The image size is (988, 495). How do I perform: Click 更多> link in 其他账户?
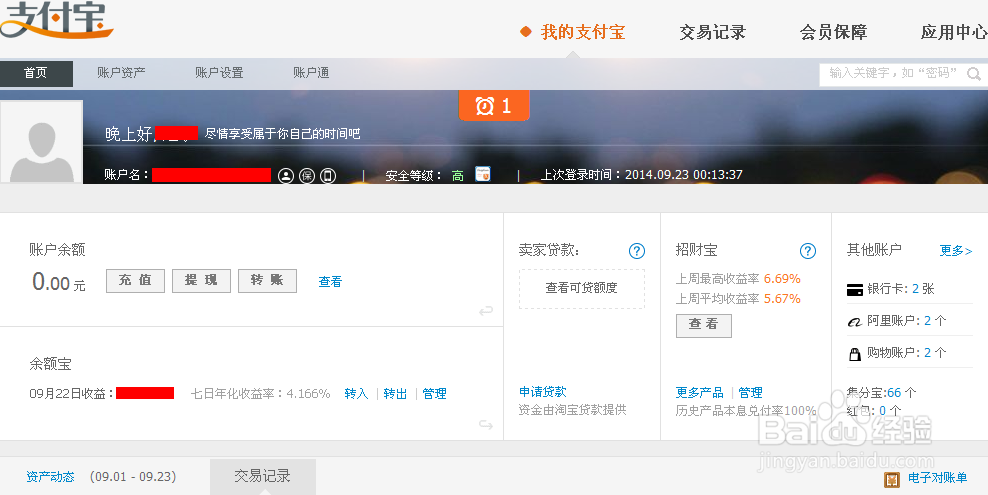956,251
